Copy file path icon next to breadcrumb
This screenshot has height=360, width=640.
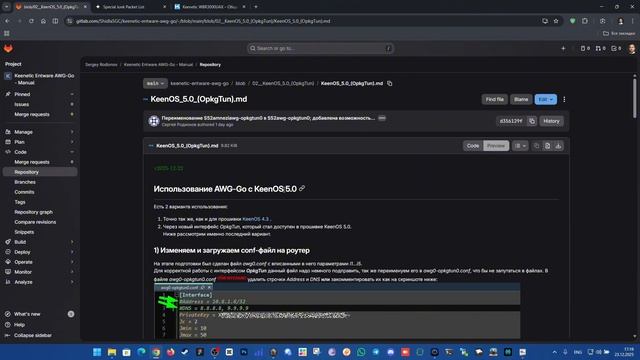point(389,83)
